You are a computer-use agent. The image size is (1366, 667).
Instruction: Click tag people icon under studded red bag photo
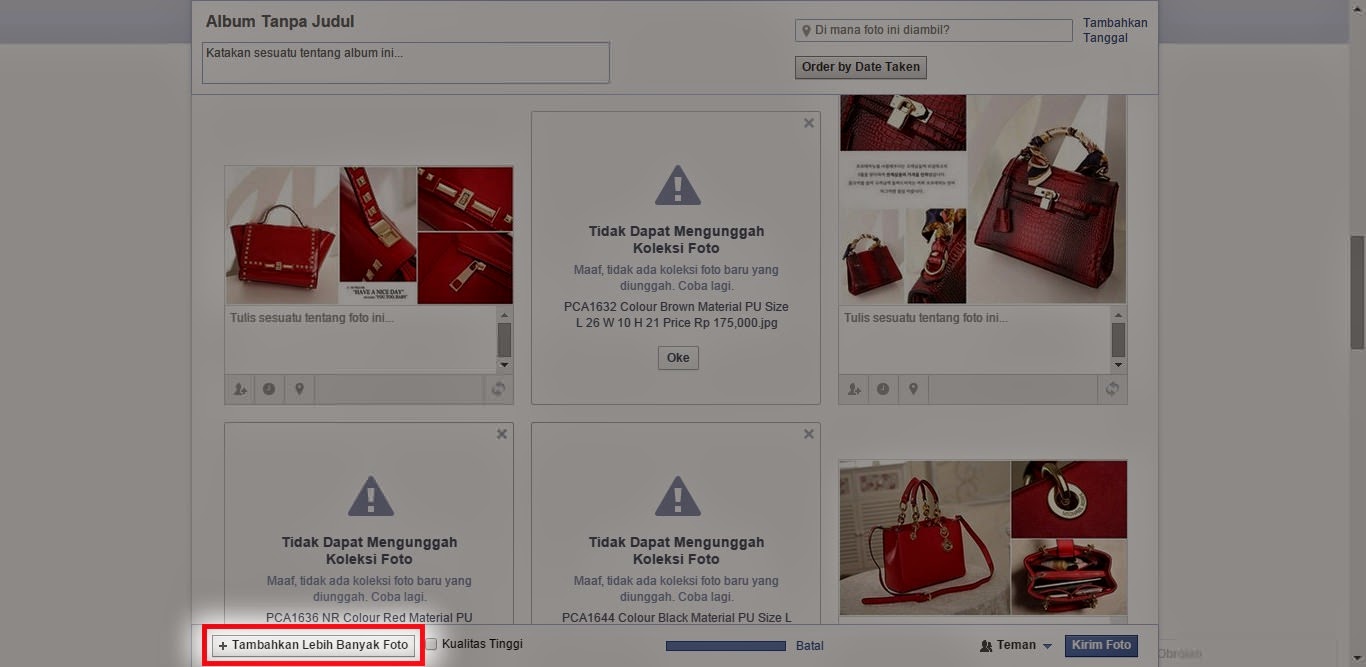point(240,389)
